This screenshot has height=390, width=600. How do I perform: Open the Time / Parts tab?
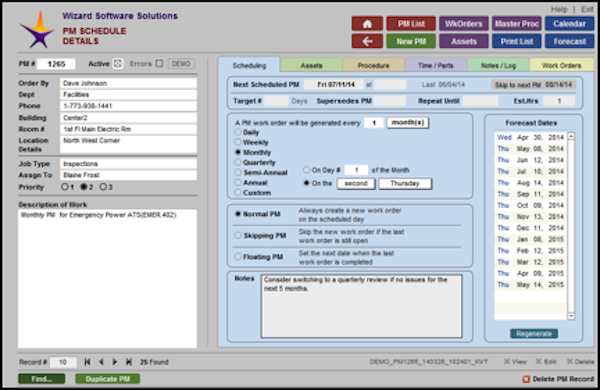[436, 65]
